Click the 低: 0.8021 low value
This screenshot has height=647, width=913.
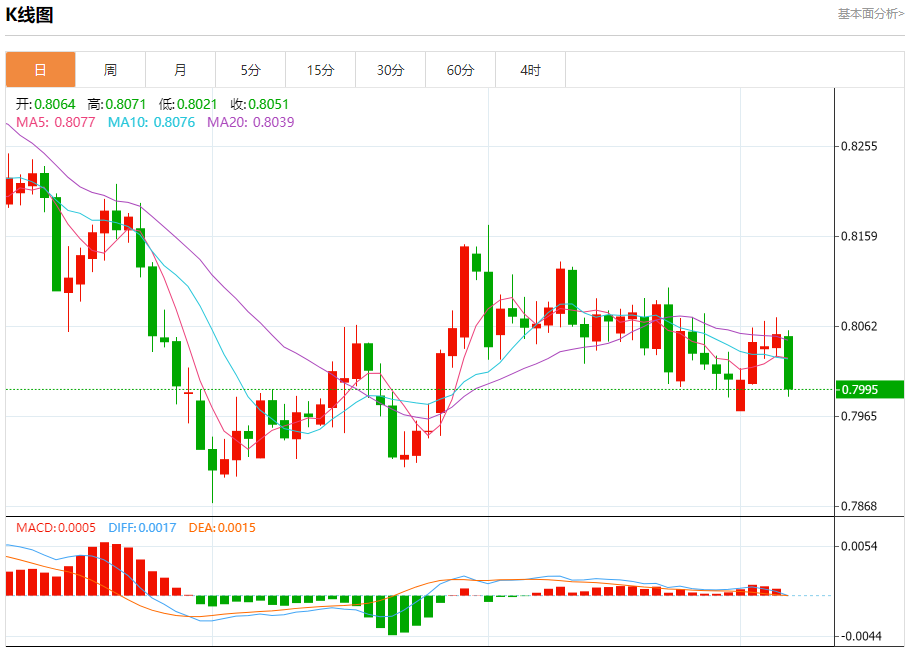187,104
